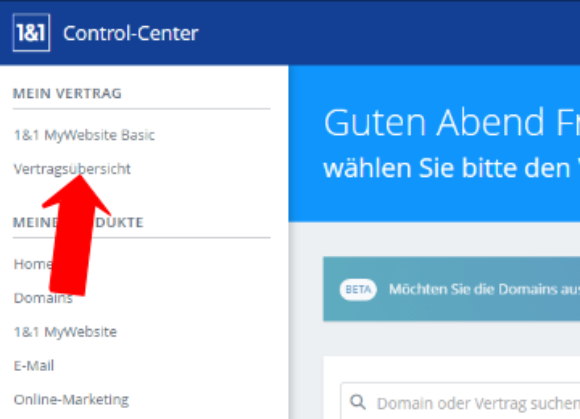Image resolution: width=580 pixels, height=419 pixels.
Task: Click the 1&1 logo icon
Action: pos(31,33)
